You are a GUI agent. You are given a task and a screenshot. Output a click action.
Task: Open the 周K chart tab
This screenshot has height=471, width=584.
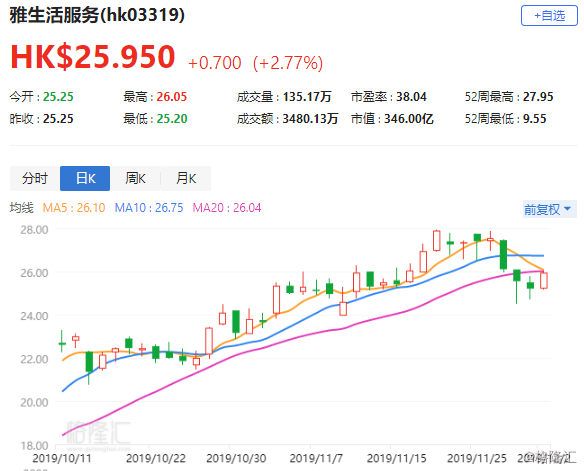click(135, 178)
